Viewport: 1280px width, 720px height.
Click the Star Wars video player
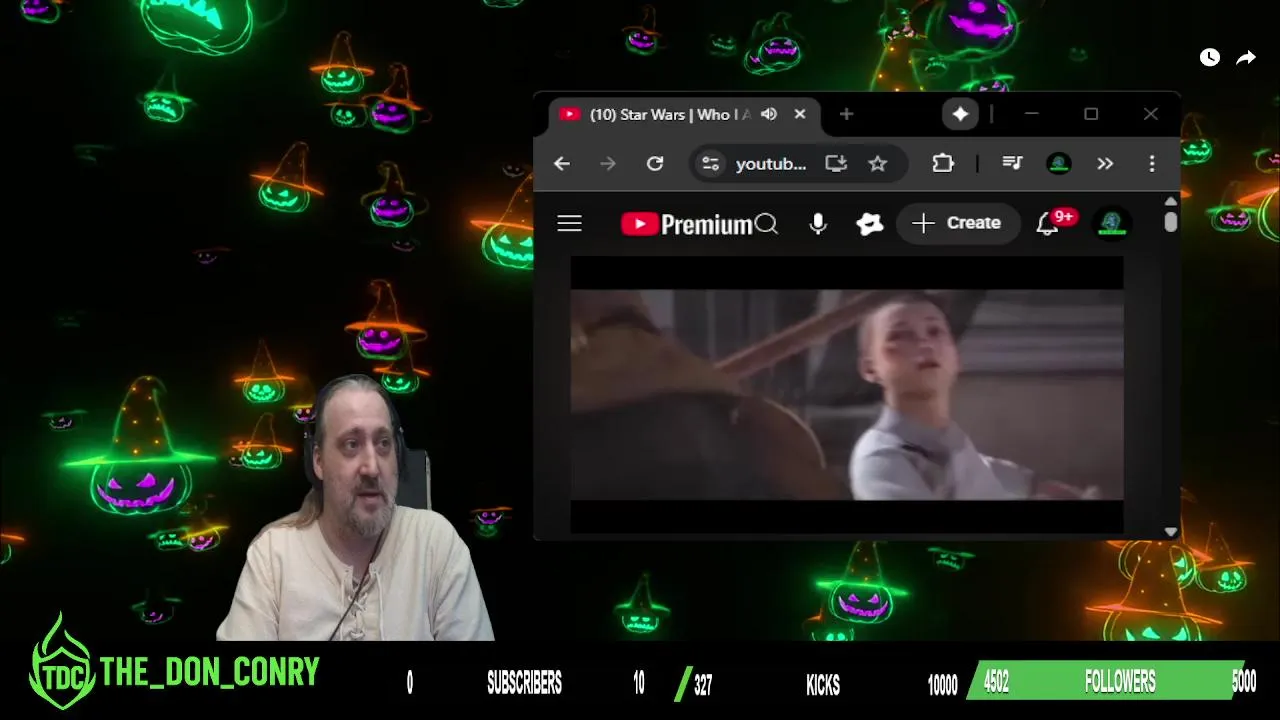(847, 394)
